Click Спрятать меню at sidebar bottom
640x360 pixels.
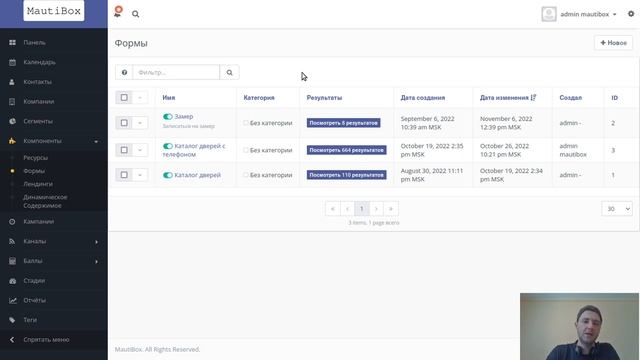[x=46, y=340]
